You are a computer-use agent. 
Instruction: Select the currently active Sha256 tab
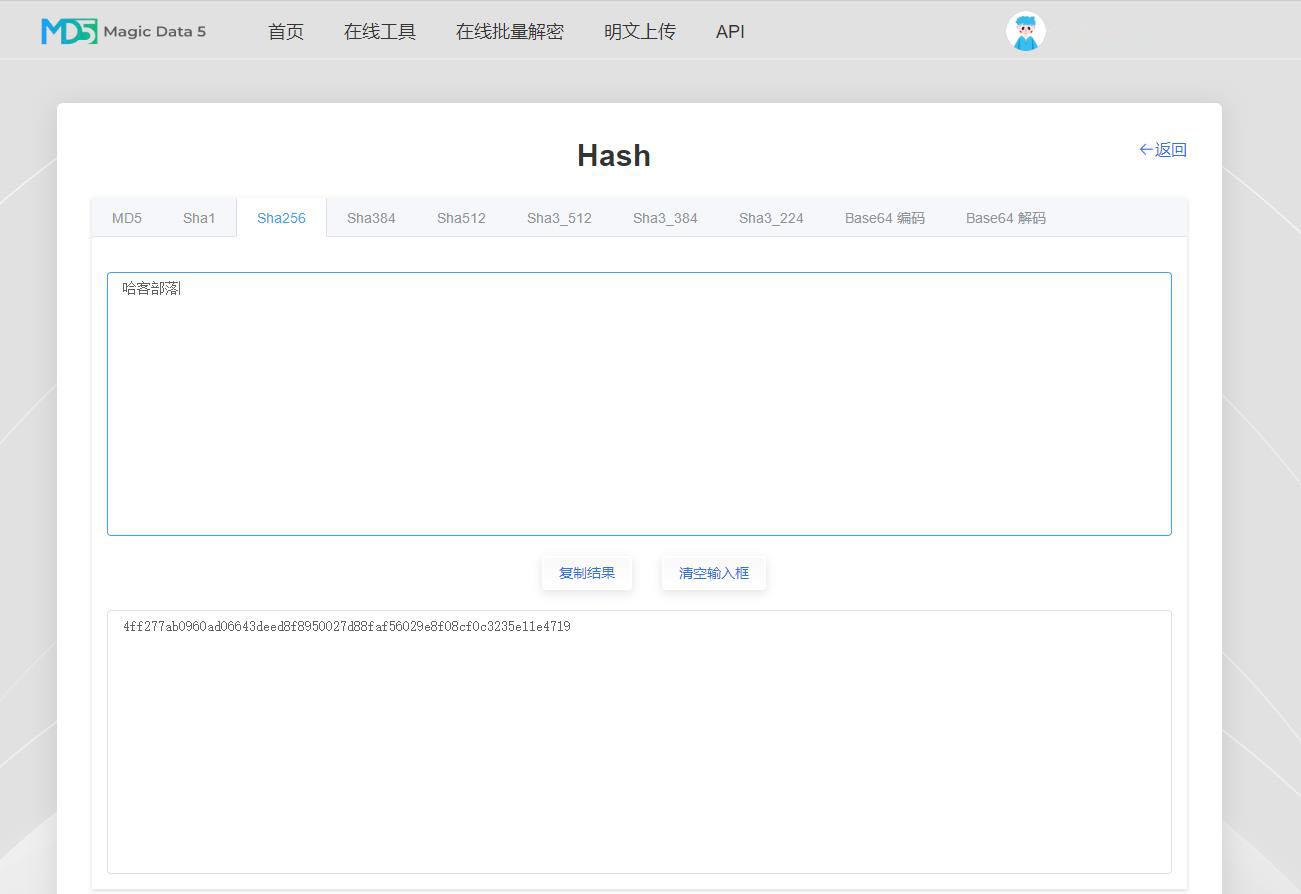point(281,217)
